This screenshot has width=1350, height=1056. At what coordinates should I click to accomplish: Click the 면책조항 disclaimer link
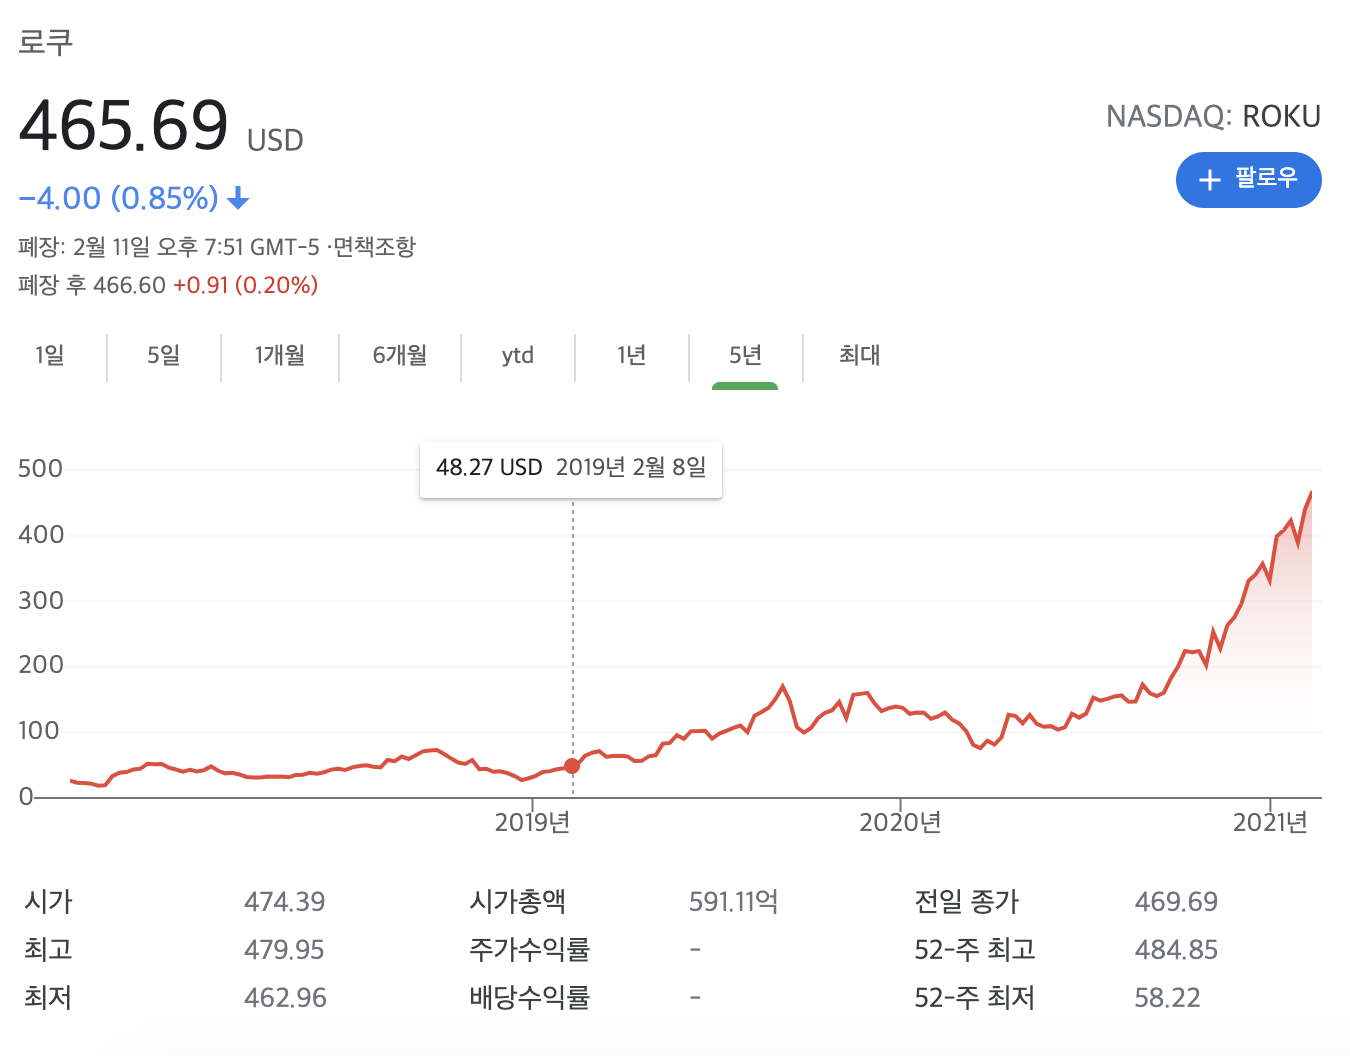[x=374, y=247]
